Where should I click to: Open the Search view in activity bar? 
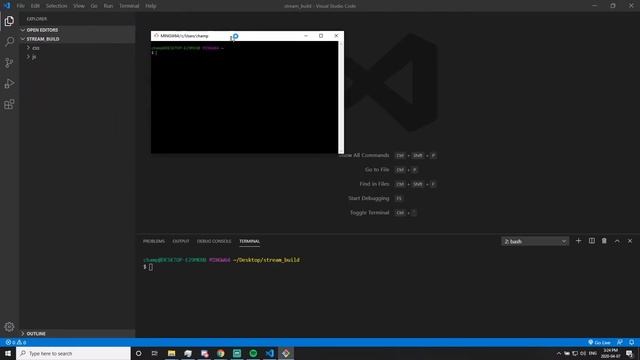point(9,42)
